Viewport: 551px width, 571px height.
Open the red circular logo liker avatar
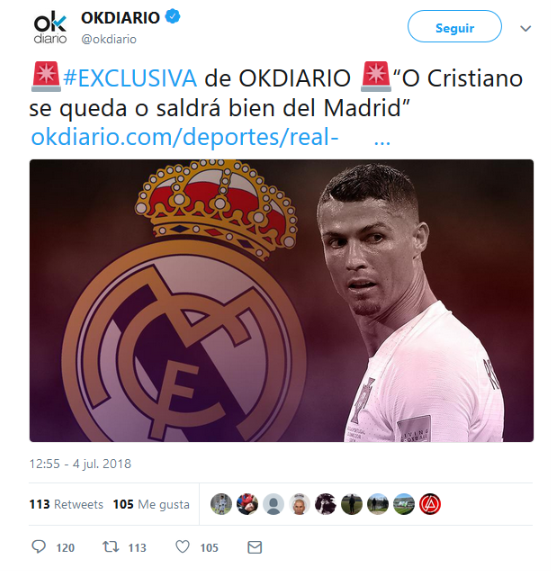(x=430, y=504)
